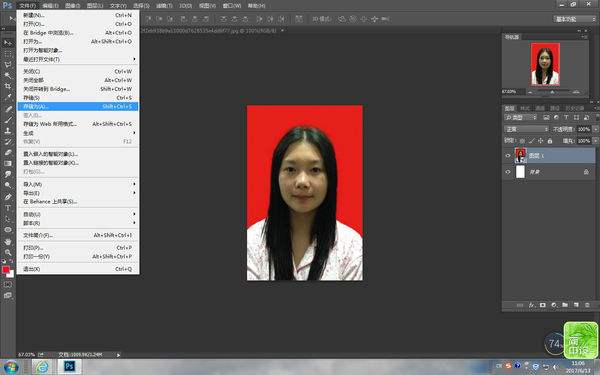600x375 pixels.
Task: Select the Gradient tool
Action: point(8,163)
